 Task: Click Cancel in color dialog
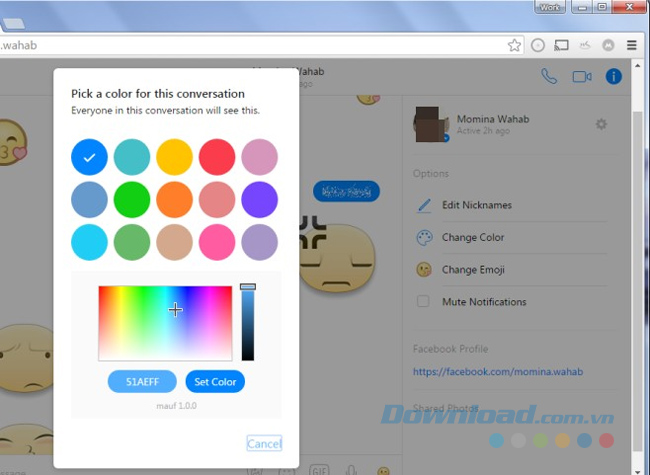pyautogui.click(x=264, y=443)
